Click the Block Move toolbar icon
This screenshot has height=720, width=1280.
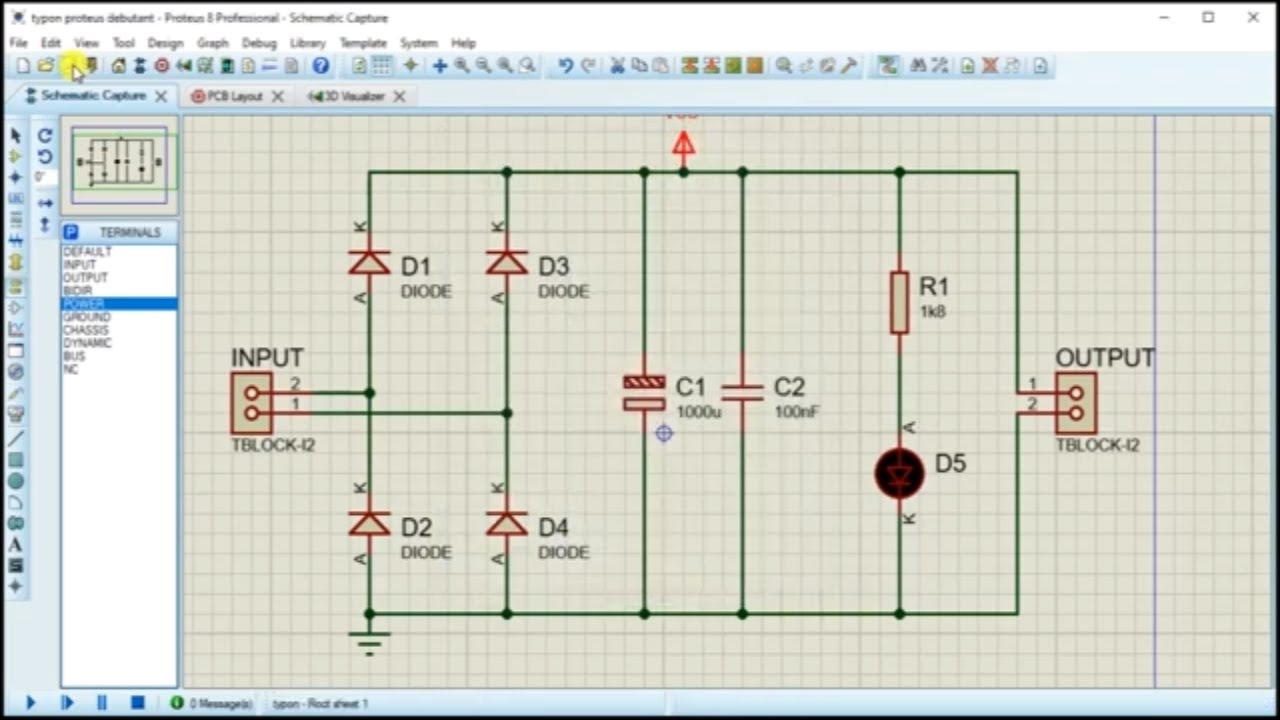pyautogui.click(x=711, y=66)
